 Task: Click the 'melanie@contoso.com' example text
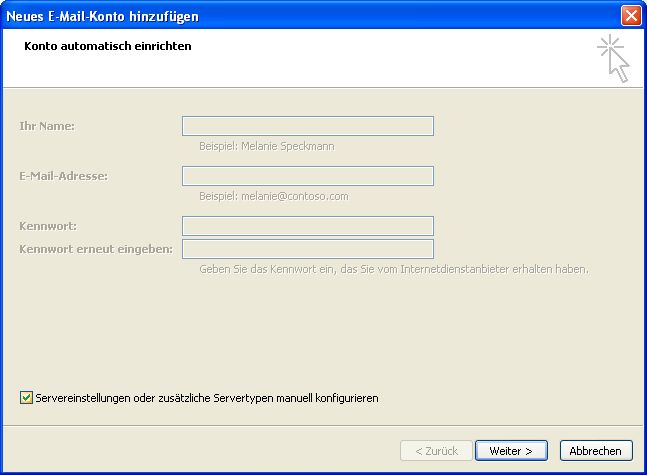coord(294,196)
